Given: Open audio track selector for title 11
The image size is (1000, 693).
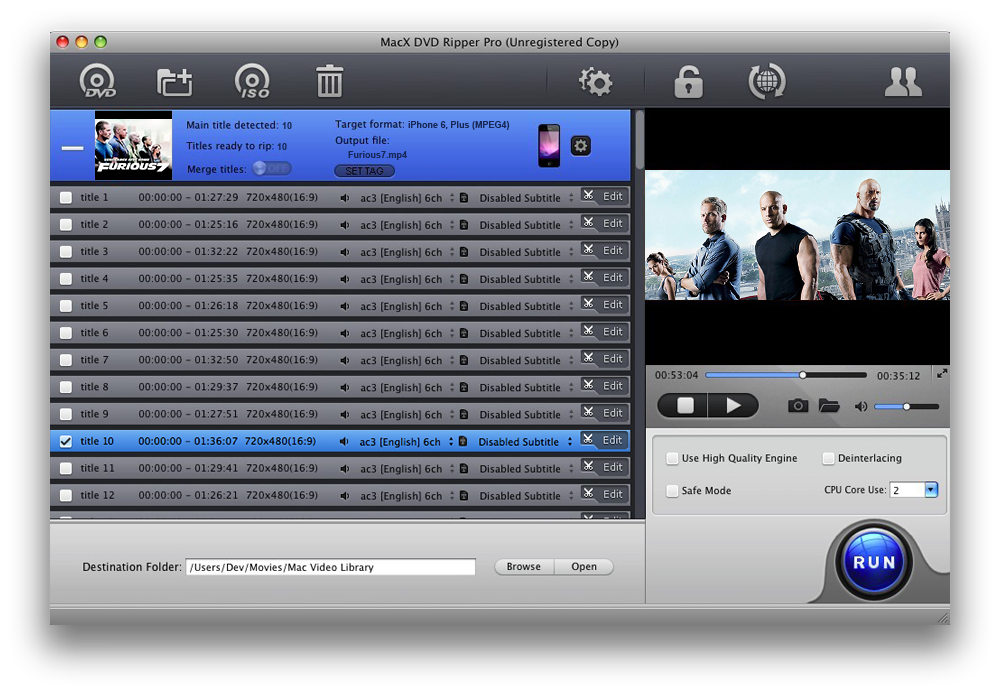Looking at the screenshot, I should point(452,469).
